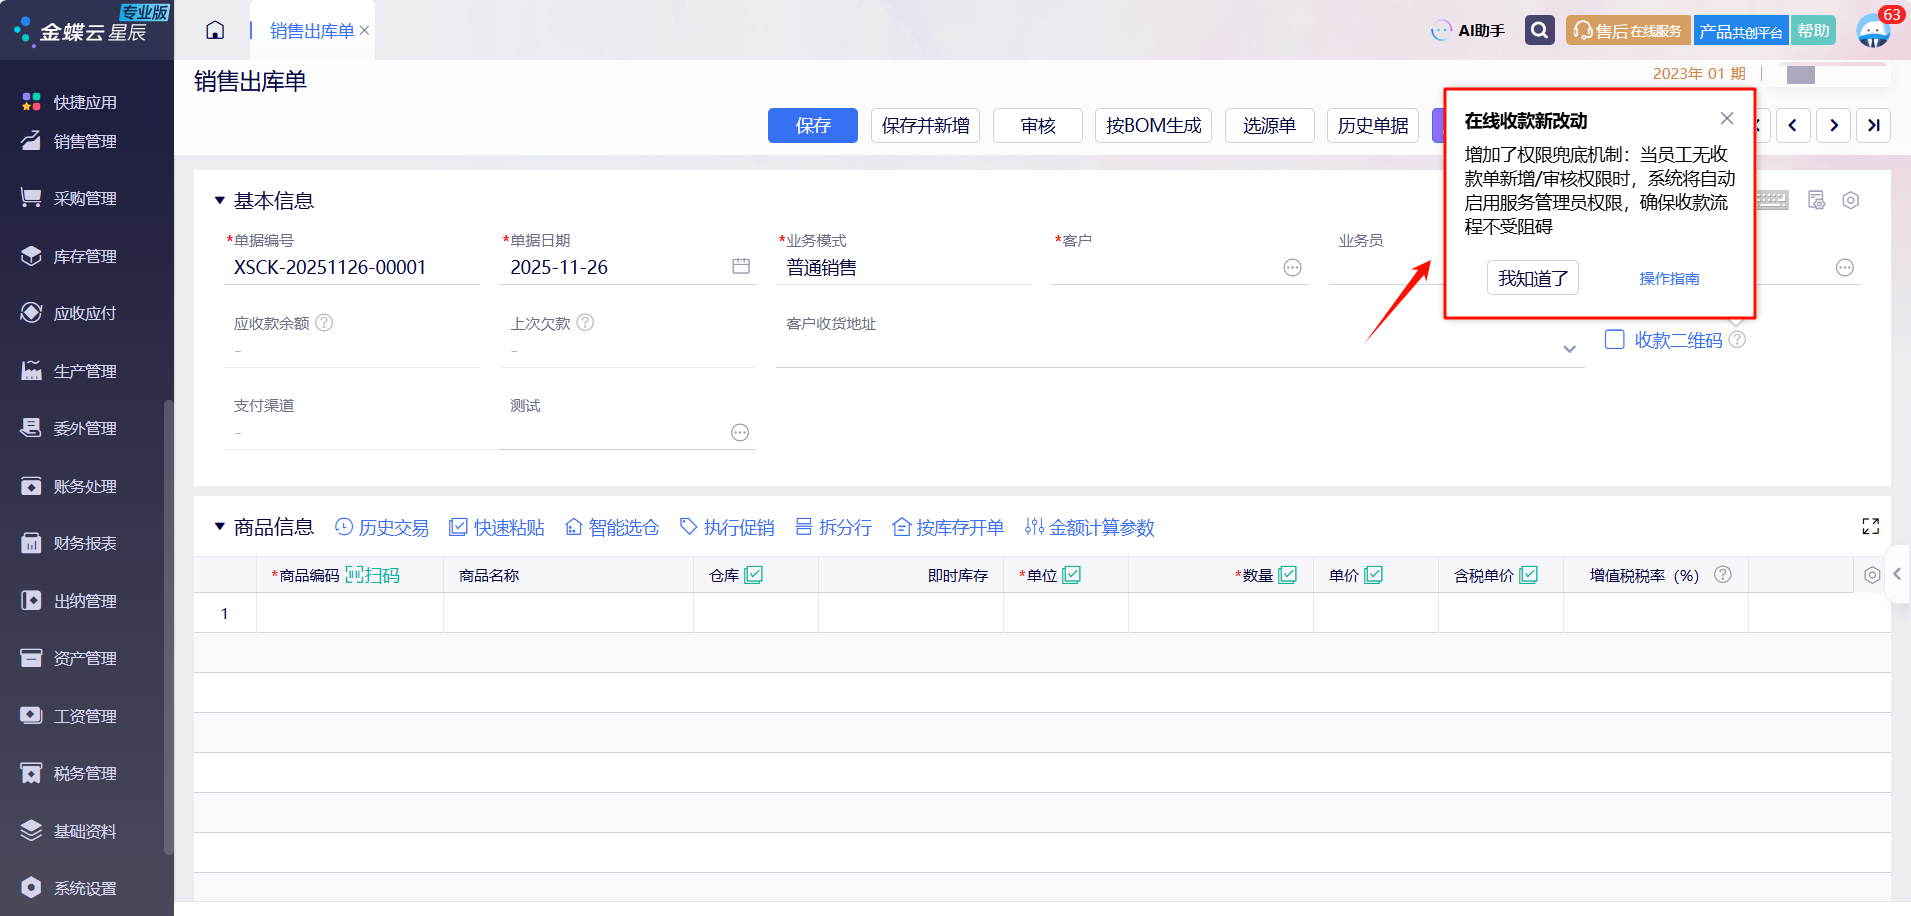1911x916 pixels.
Task: Go to the previous record arrow
Action: (x=1793, y=125)
